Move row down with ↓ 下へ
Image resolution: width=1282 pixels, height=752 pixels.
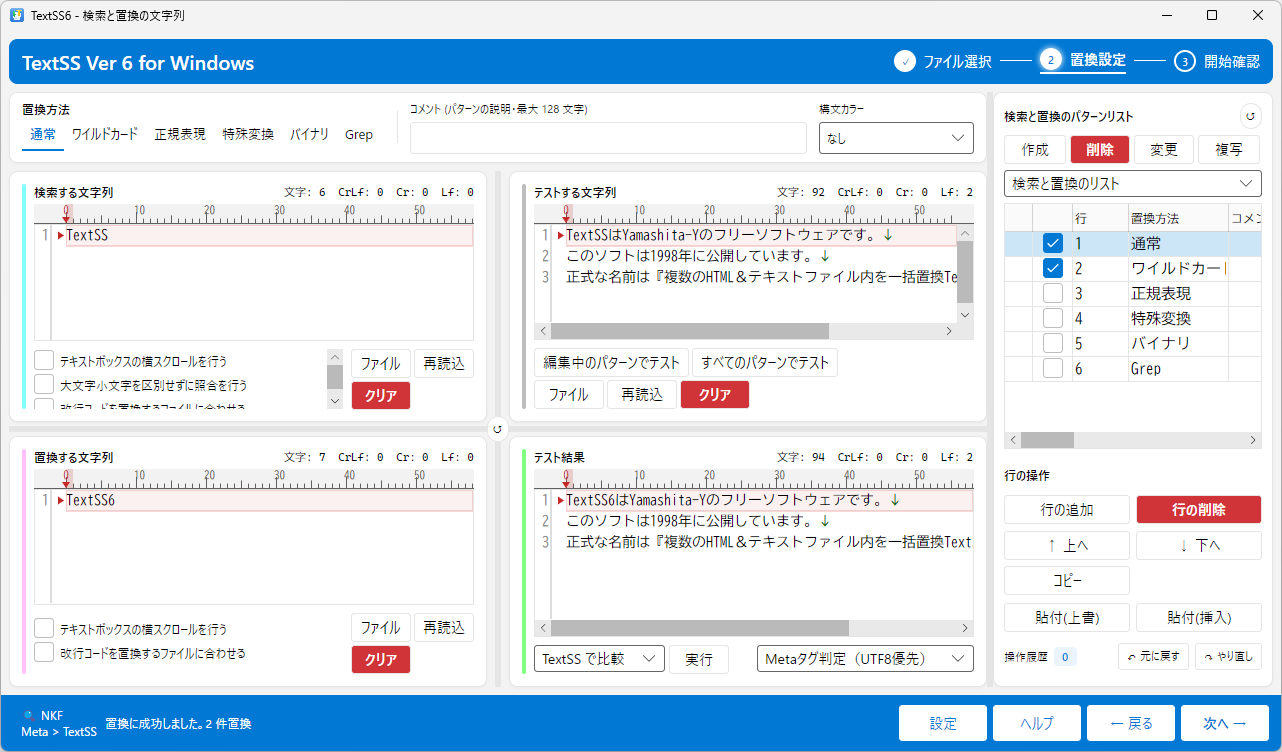pos(1199,545)
